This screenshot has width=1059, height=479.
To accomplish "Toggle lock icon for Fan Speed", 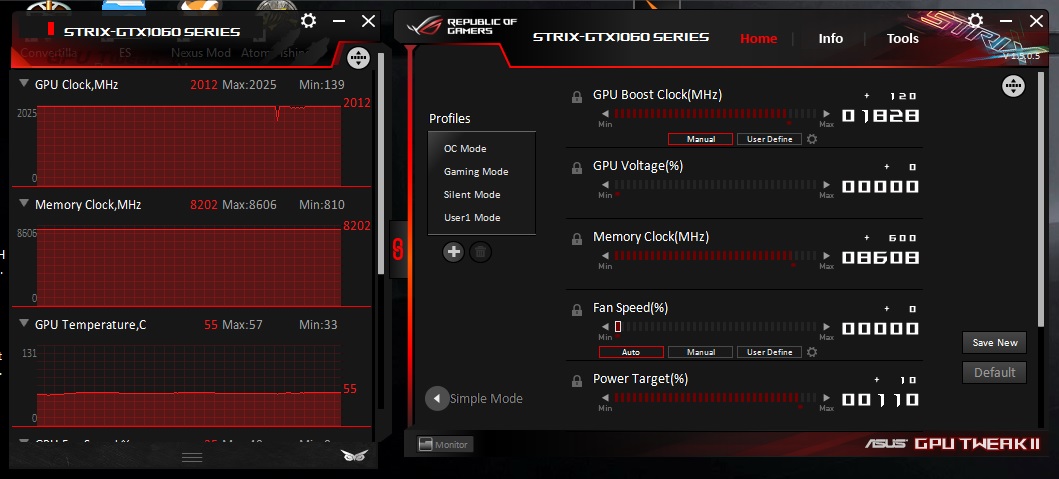I will (577, 309).
